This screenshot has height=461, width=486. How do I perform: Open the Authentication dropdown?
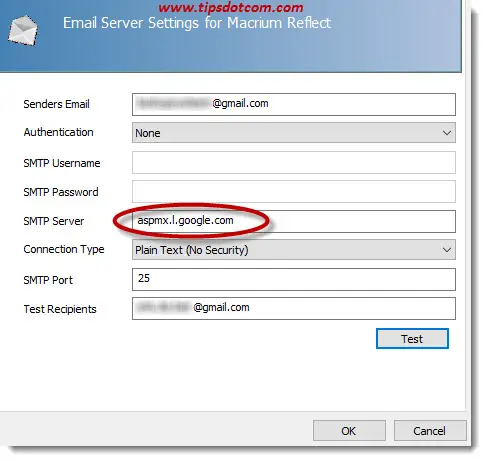[294, 133]
